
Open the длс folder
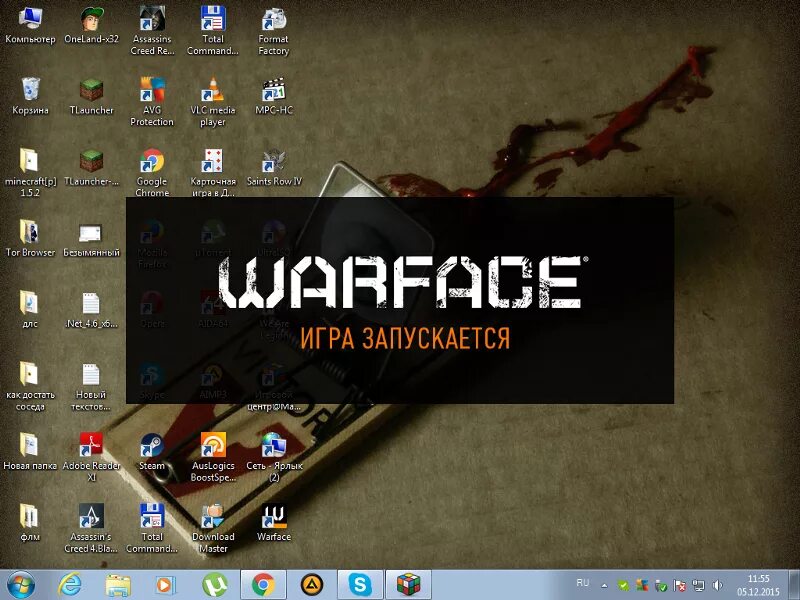30,309
